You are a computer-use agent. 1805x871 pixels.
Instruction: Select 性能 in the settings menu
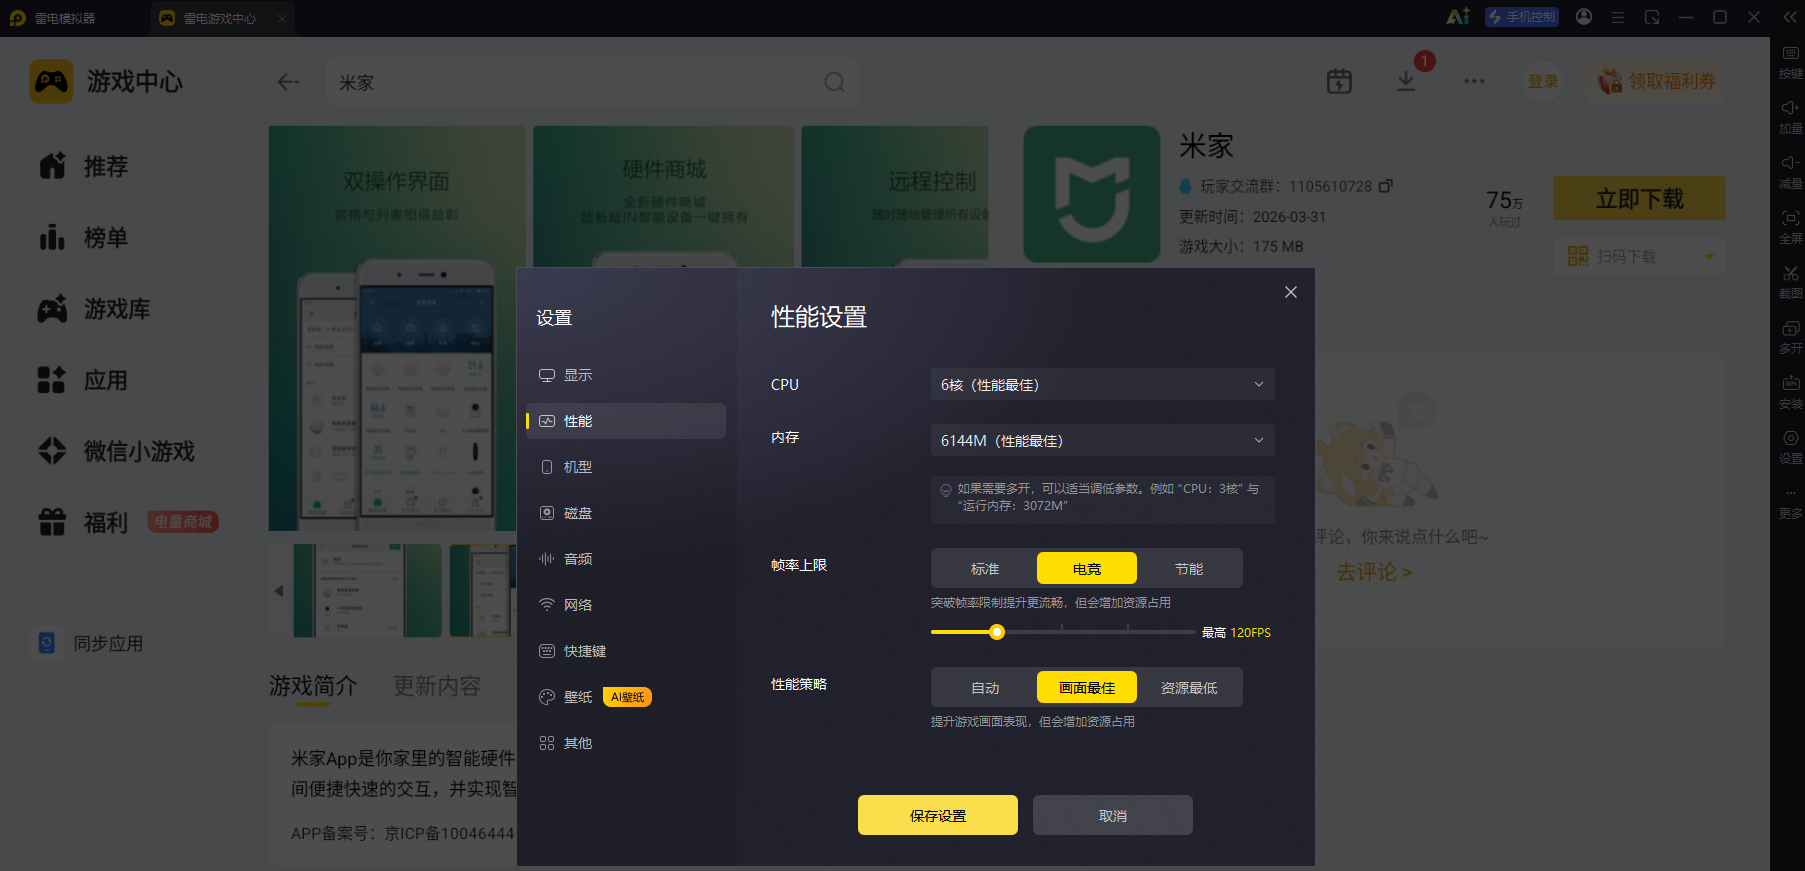(x=626, y=421)
